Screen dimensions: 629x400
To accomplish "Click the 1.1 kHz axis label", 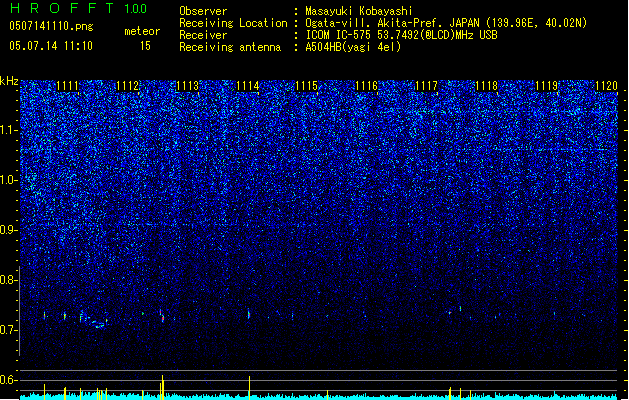I will (x=8, y=130).
